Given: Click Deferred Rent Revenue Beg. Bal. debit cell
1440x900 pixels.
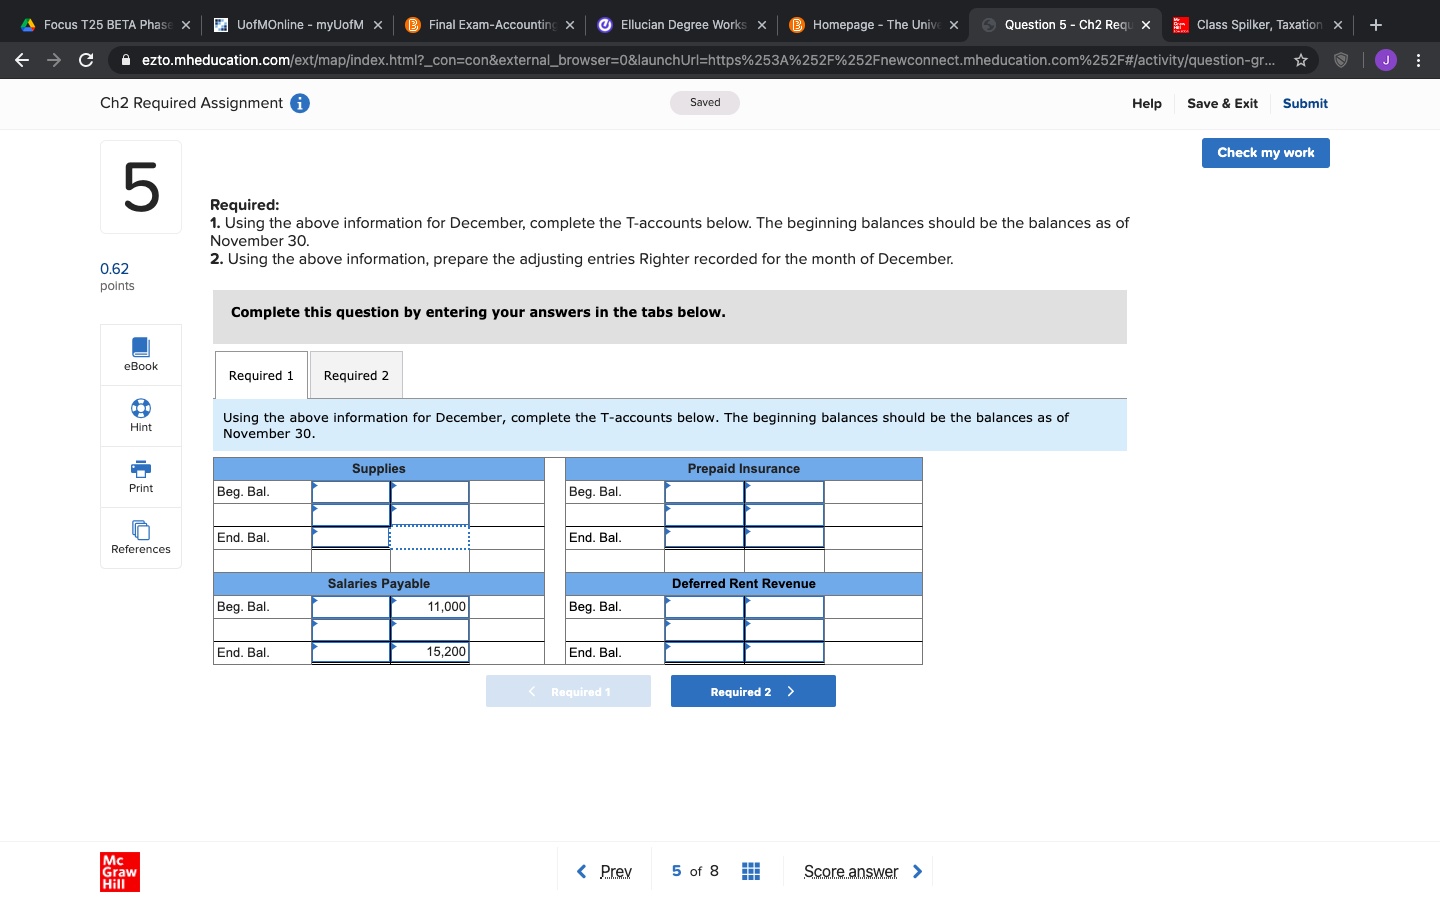Looking at the screenshot, I should [x=705, y=607].
